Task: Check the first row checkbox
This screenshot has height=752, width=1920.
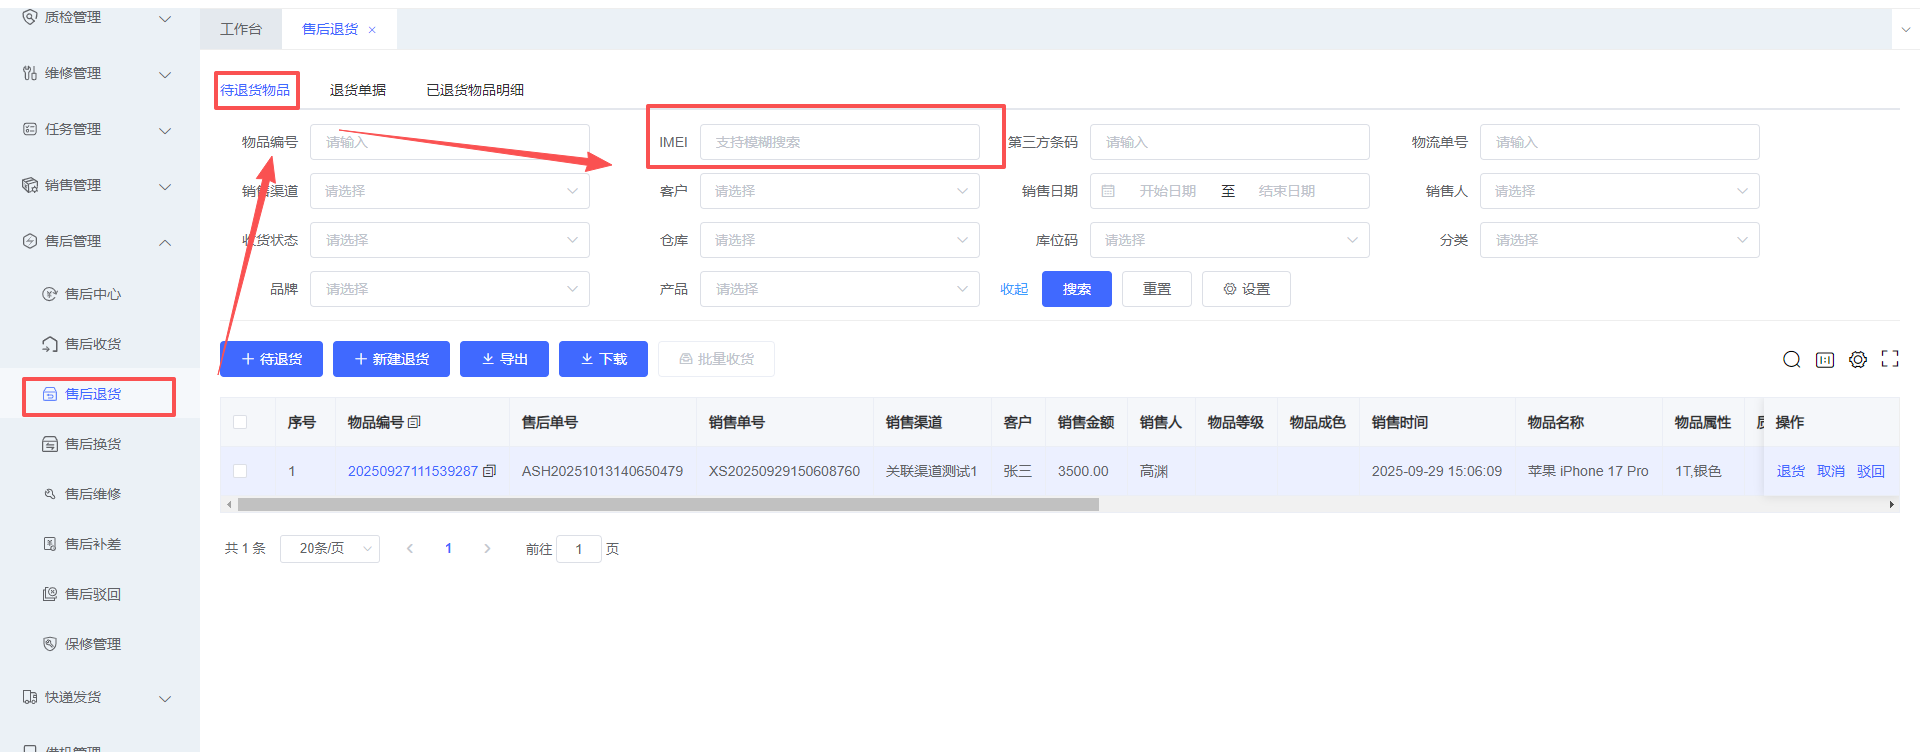Action: pos(240,471)
